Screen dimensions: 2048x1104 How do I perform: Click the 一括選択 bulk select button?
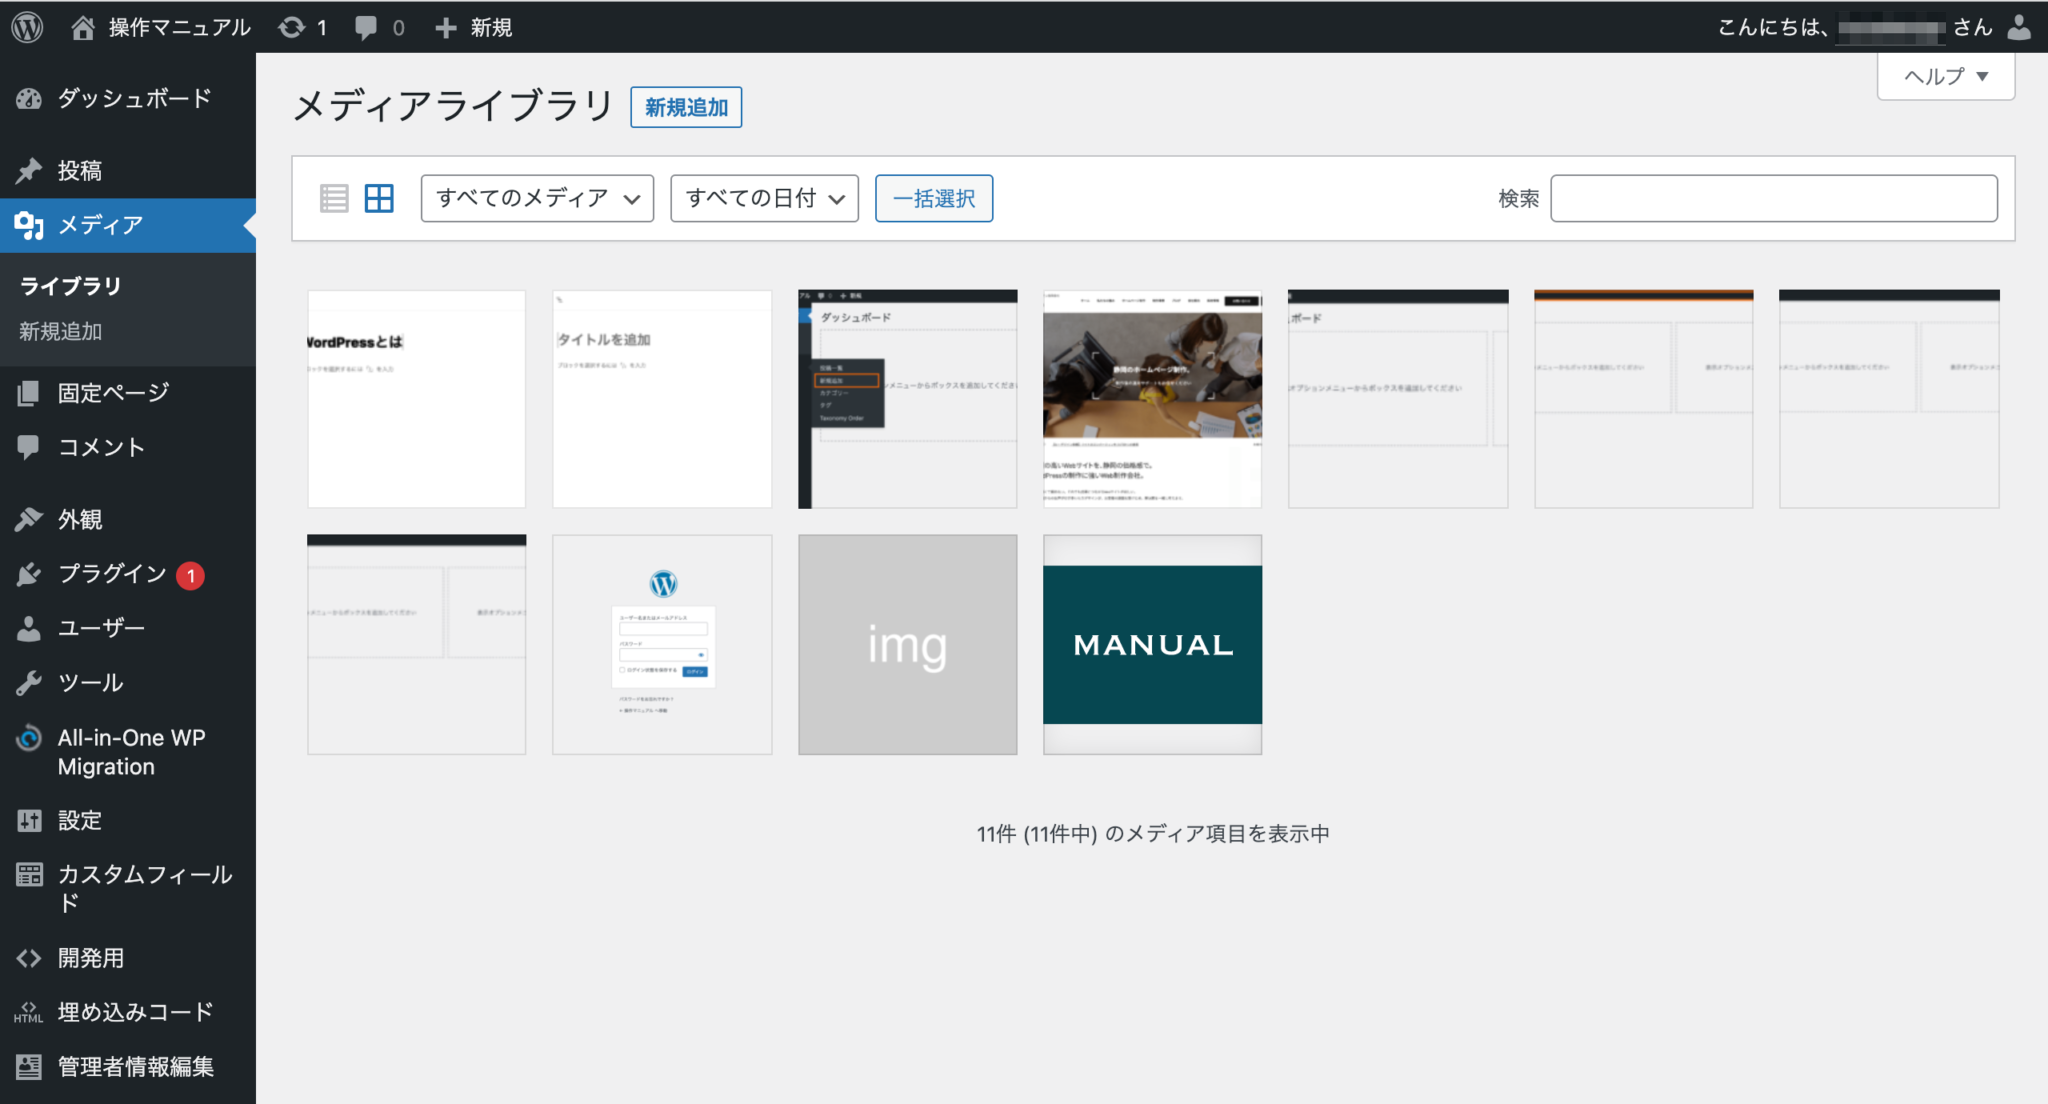coord(933,198)
